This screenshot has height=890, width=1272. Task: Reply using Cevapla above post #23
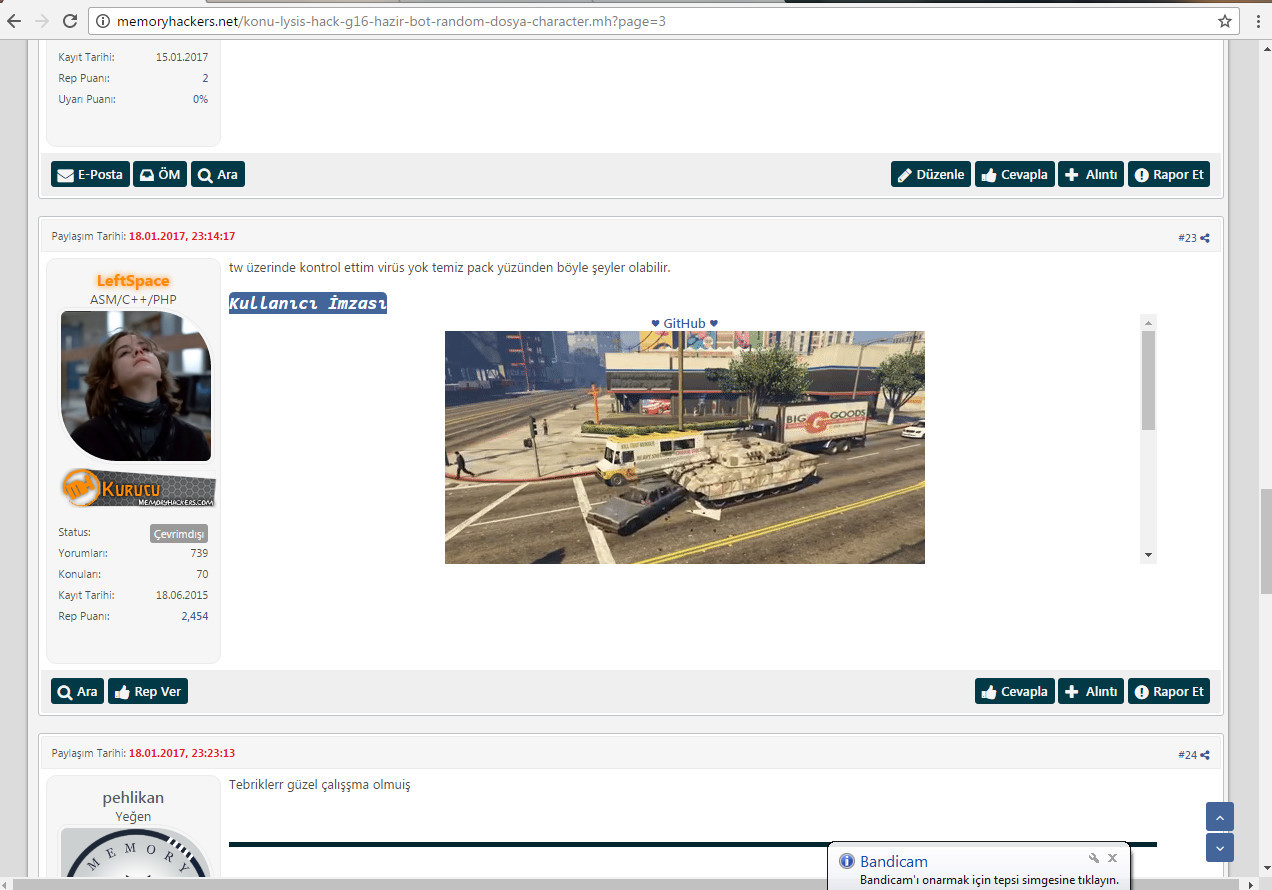tap(1015, 174)
